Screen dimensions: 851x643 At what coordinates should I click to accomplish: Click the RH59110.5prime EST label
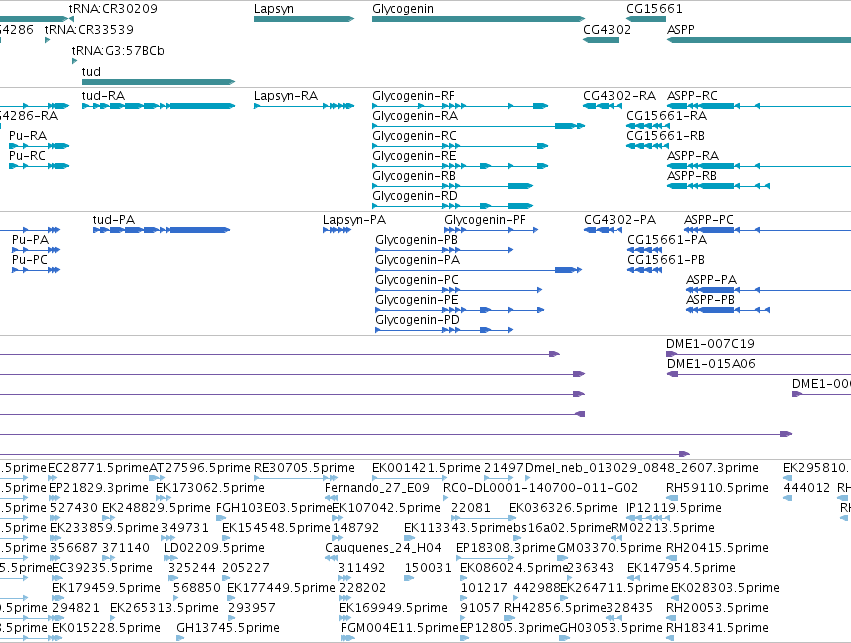717,488
